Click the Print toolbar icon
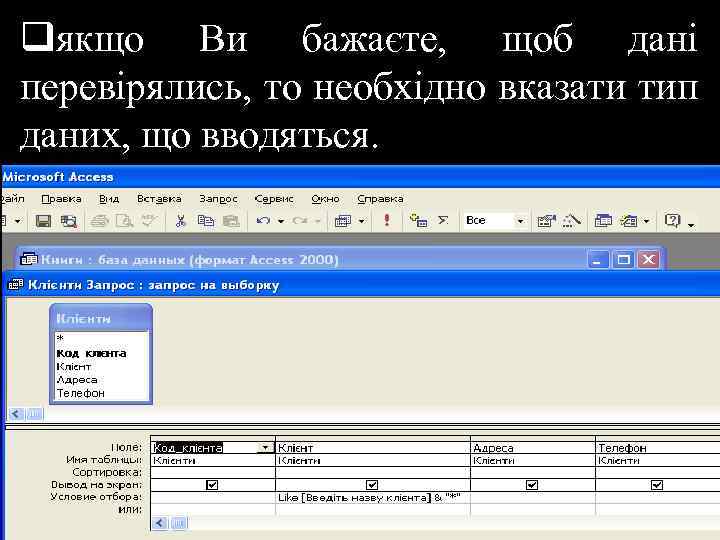 (99, 221)
